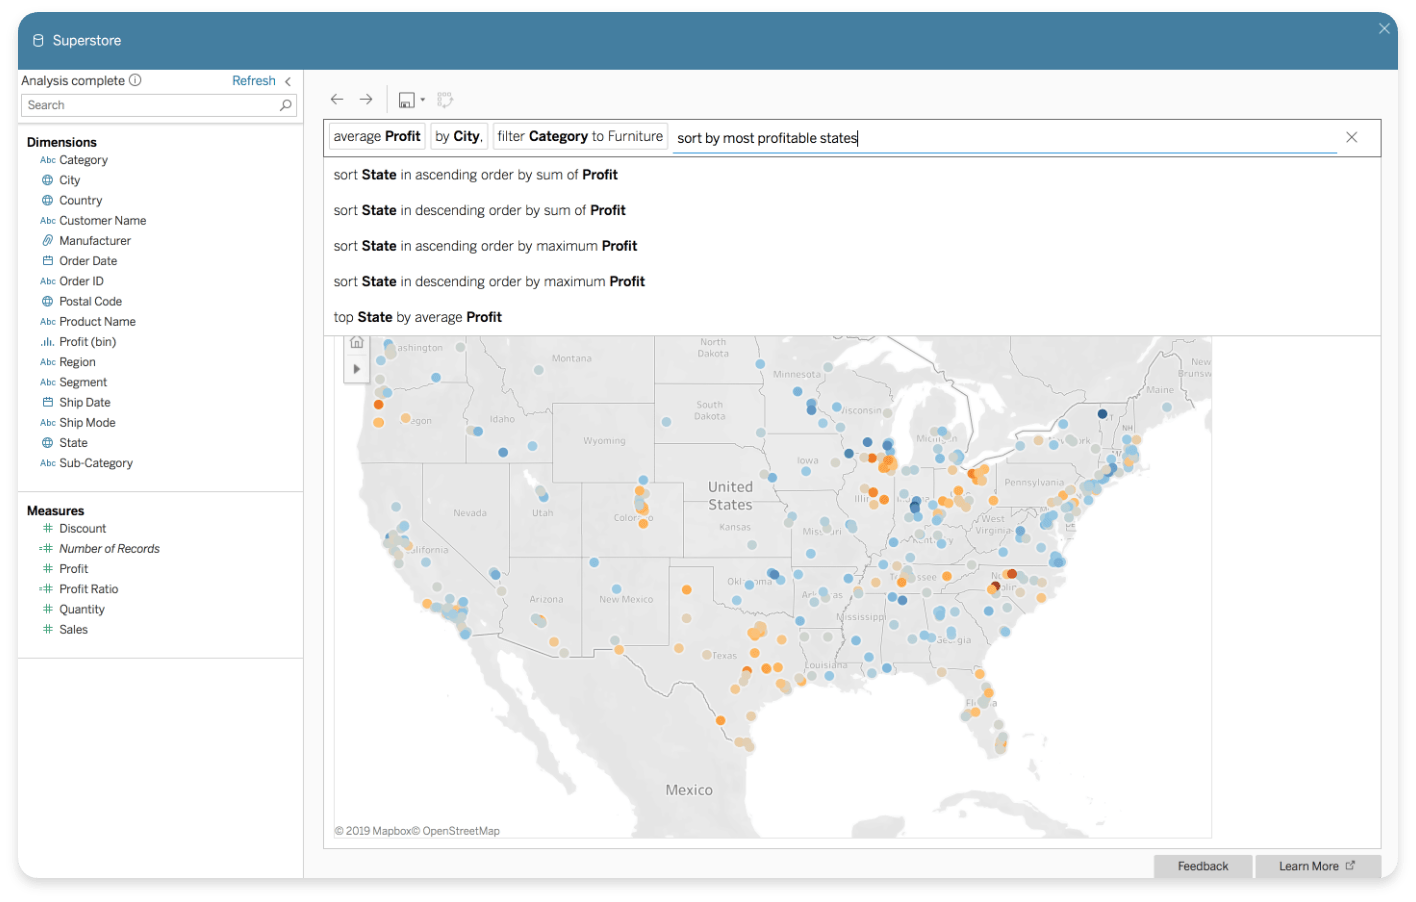Collapse the data pane with the chevron

(288, 81)
